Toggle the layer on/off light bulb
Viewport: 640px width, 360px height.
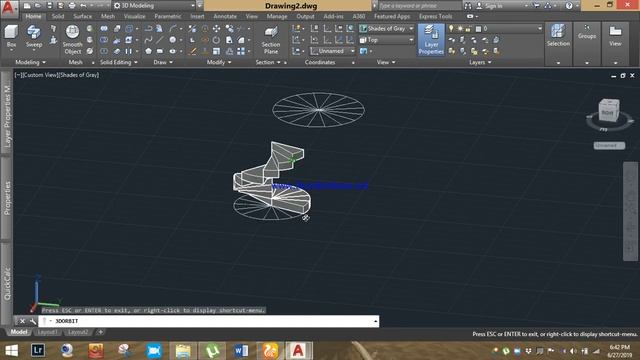coord(451,29)
